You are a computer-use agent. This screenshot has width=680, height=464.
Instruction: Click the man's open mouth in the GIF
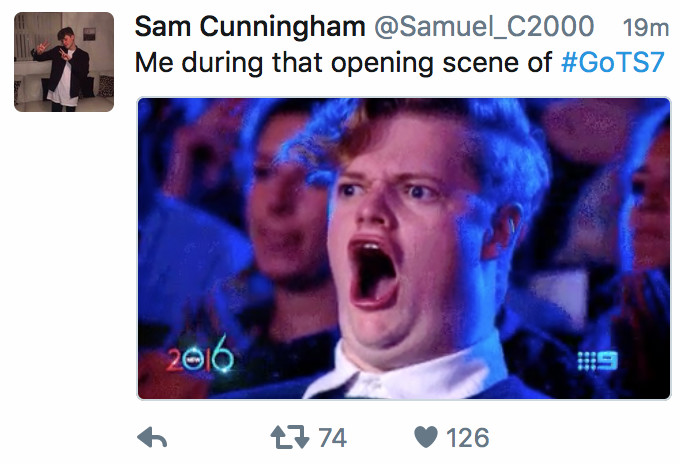374,272
